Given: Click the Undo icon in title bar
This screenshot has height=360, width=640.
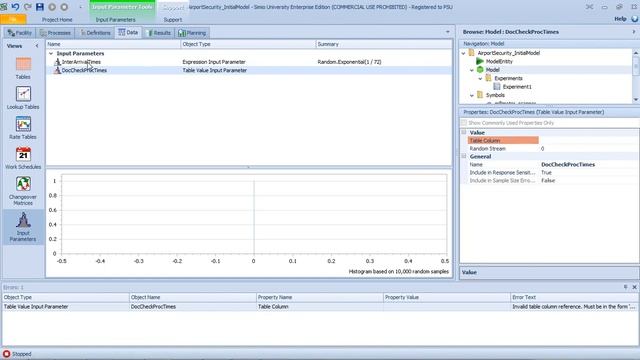Looking at the screenshot, I should pos(15,7).
